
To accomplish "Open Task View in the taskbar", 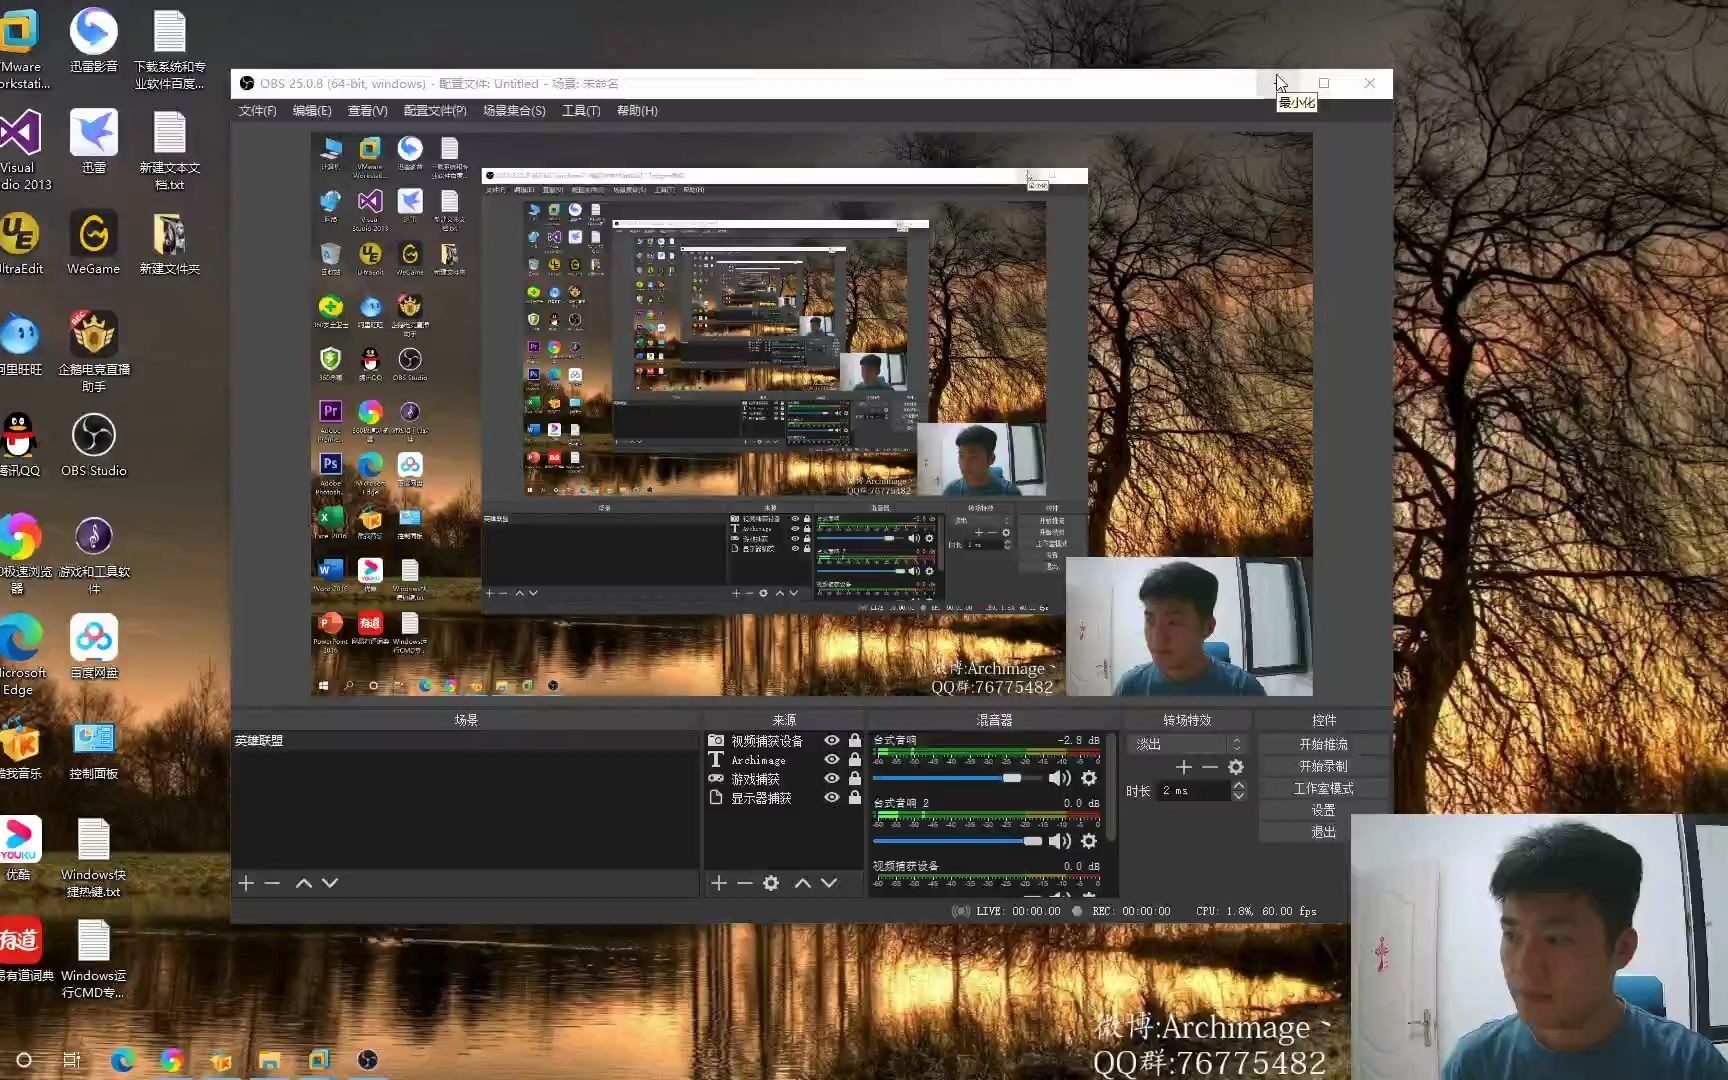I will 72,1060.
